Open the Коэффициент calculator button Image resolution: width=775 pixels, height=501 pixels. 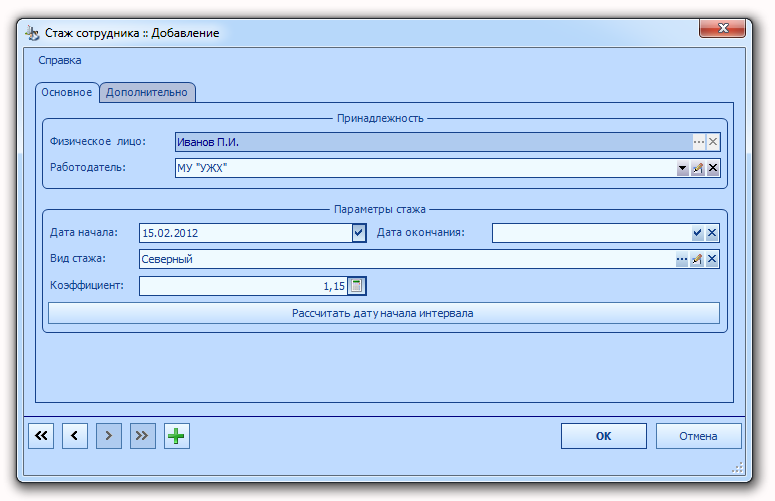click(x=356, y=286)
